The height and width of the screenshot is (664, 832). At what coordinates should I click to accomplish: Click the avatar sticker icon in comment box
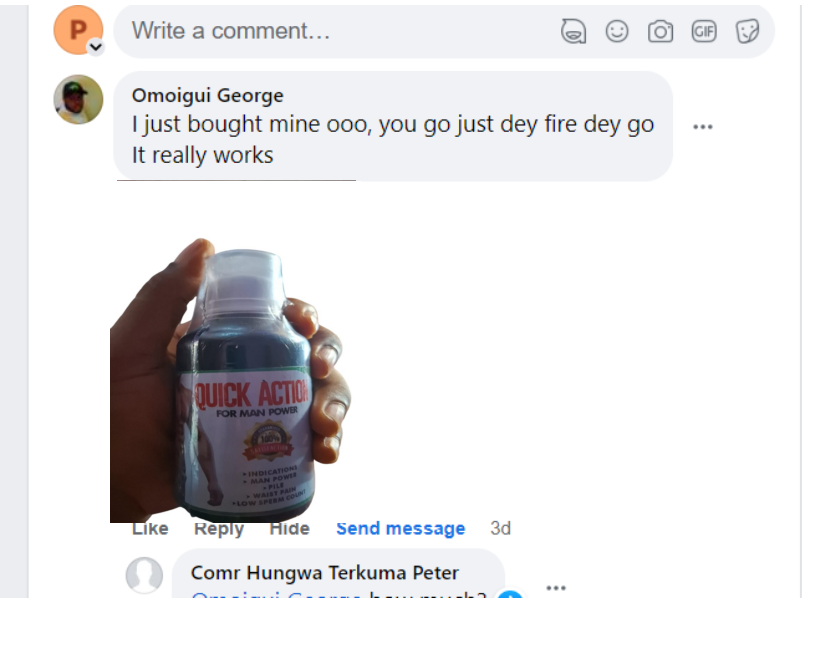(573, 32)
